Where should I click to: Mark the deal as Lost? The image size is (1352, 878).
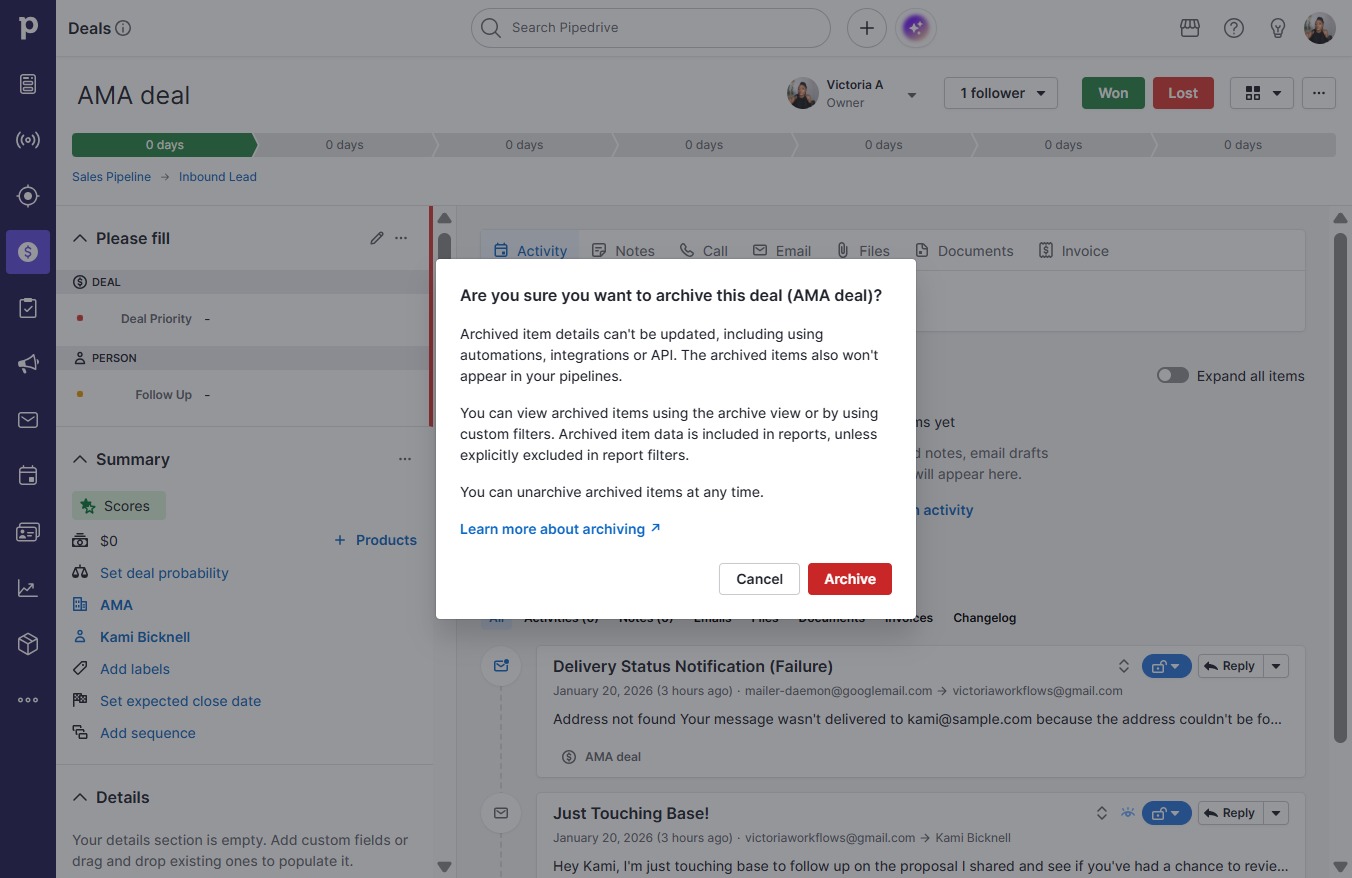click(x=1183, y=93)
